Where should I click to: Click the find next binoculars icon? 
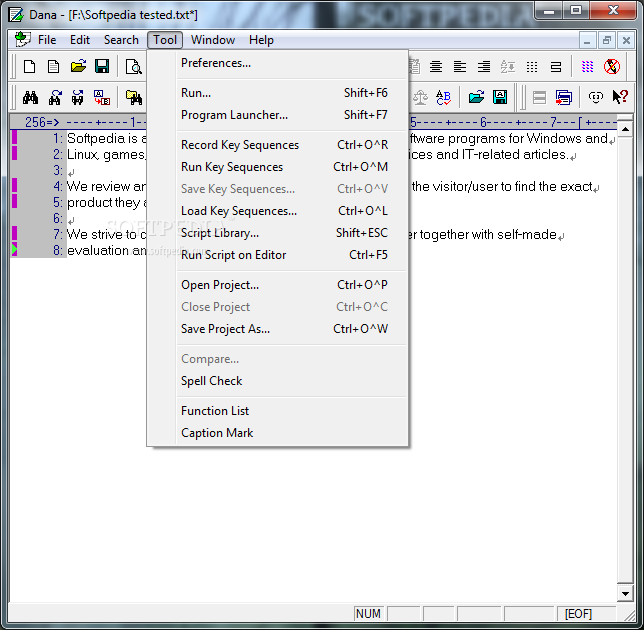55,97
